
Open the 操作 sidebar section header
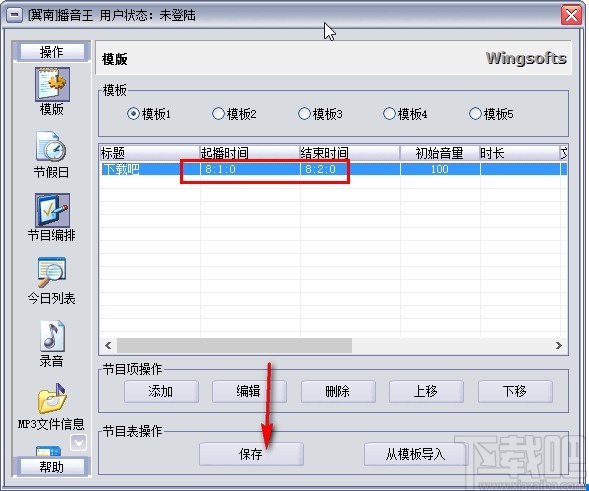coord(52,52)
